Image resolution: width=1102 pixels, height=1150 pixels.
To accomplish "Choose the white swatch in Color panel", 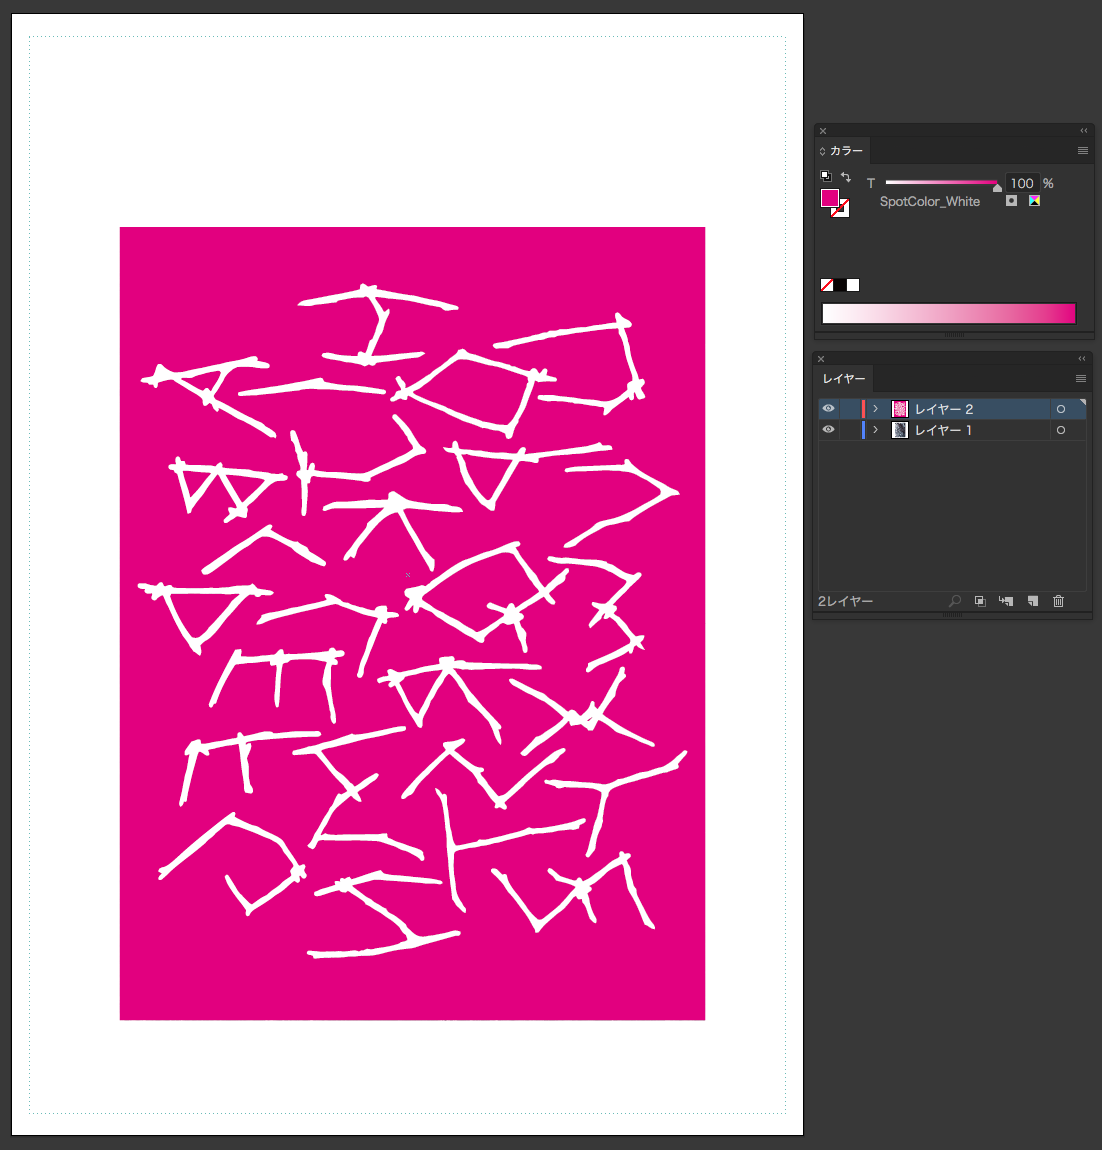I will coord(853,285).
